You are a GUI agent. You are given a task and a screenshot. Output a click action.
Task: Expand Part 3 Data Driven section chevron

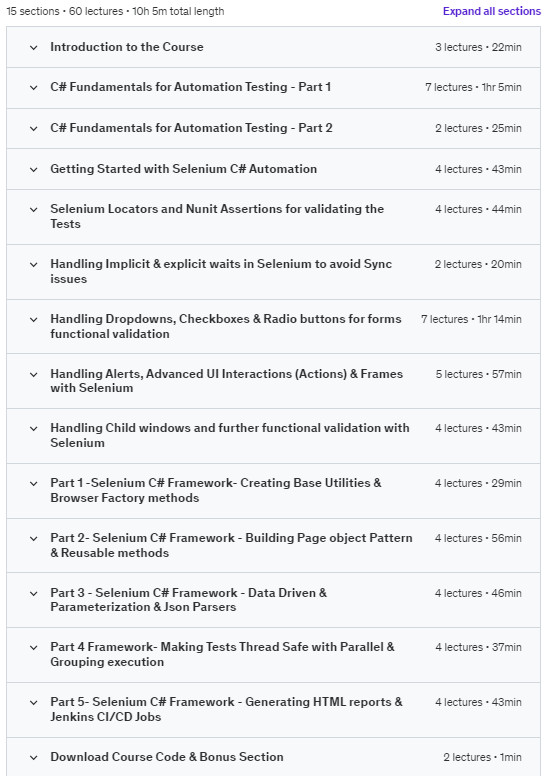34,593
